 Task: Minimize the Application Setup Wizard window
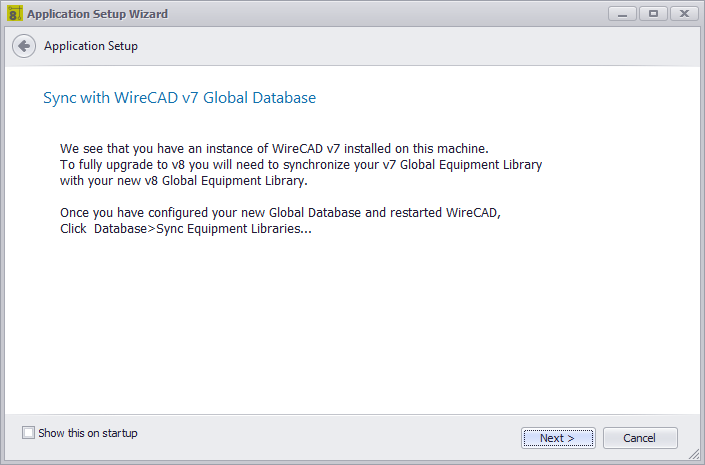point(622,14)
